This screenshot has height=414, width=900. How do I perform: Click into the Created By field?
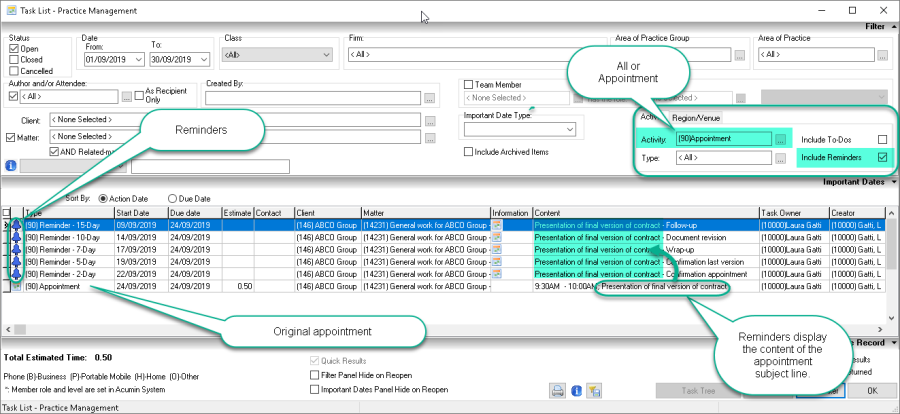[x=313, y=98]
